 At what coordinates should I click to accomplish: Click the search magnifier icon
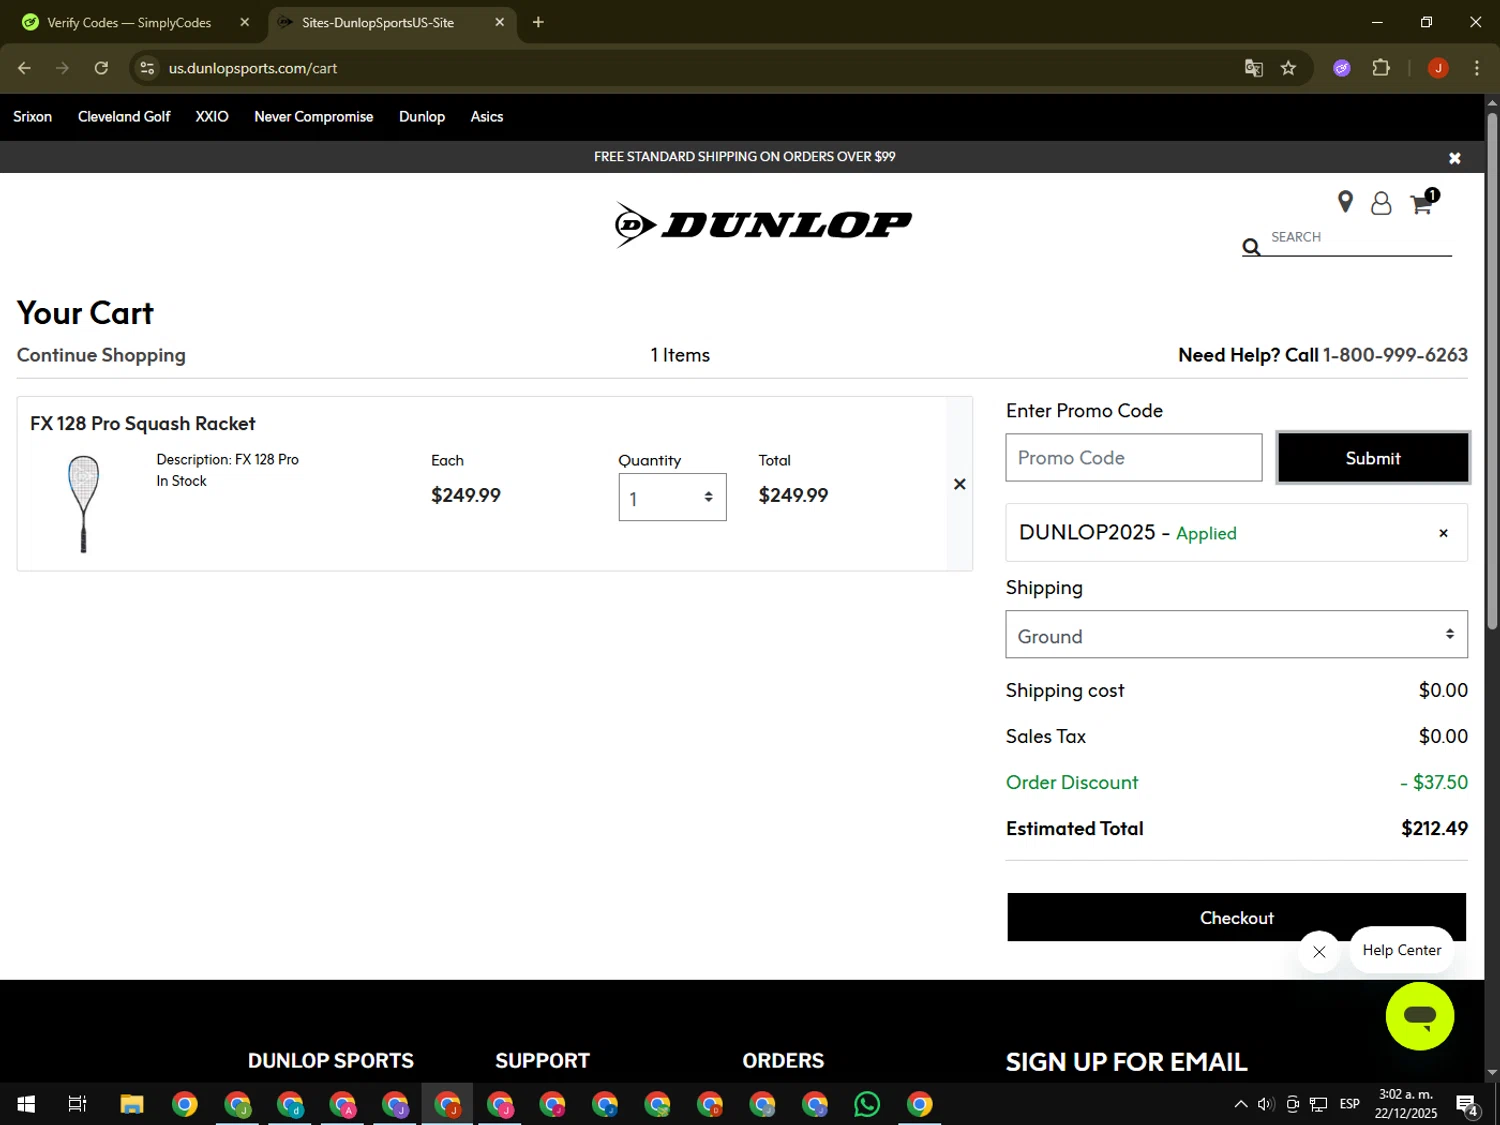(x=1251, y=247)
